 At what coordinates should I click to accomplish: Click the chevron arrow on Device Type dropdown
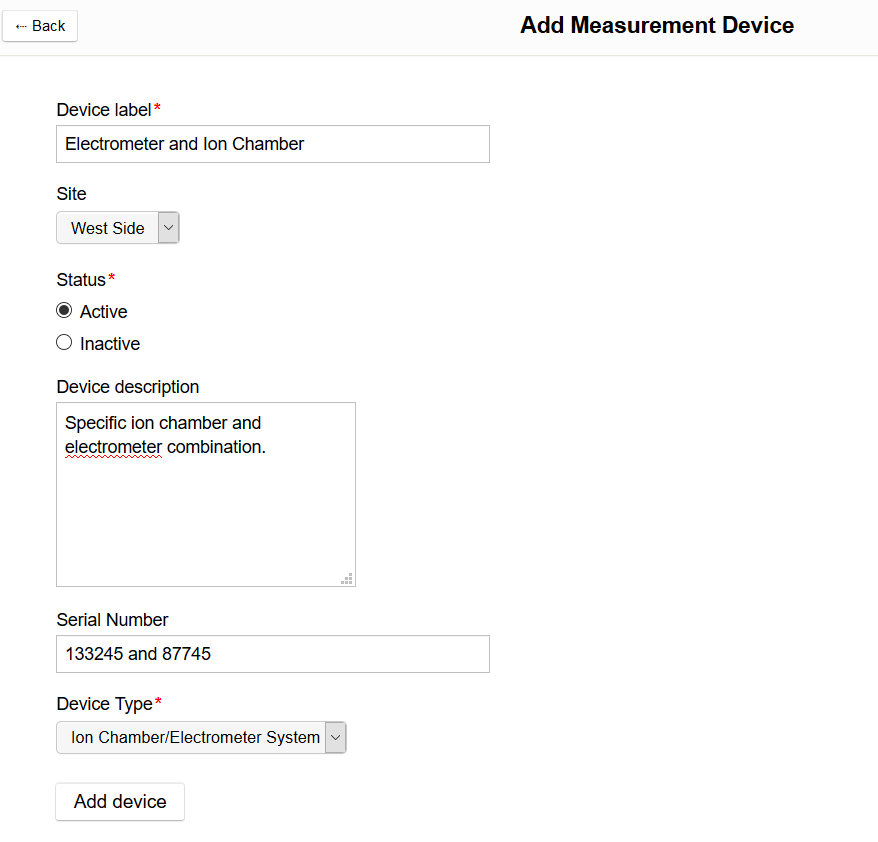(335, 737)
